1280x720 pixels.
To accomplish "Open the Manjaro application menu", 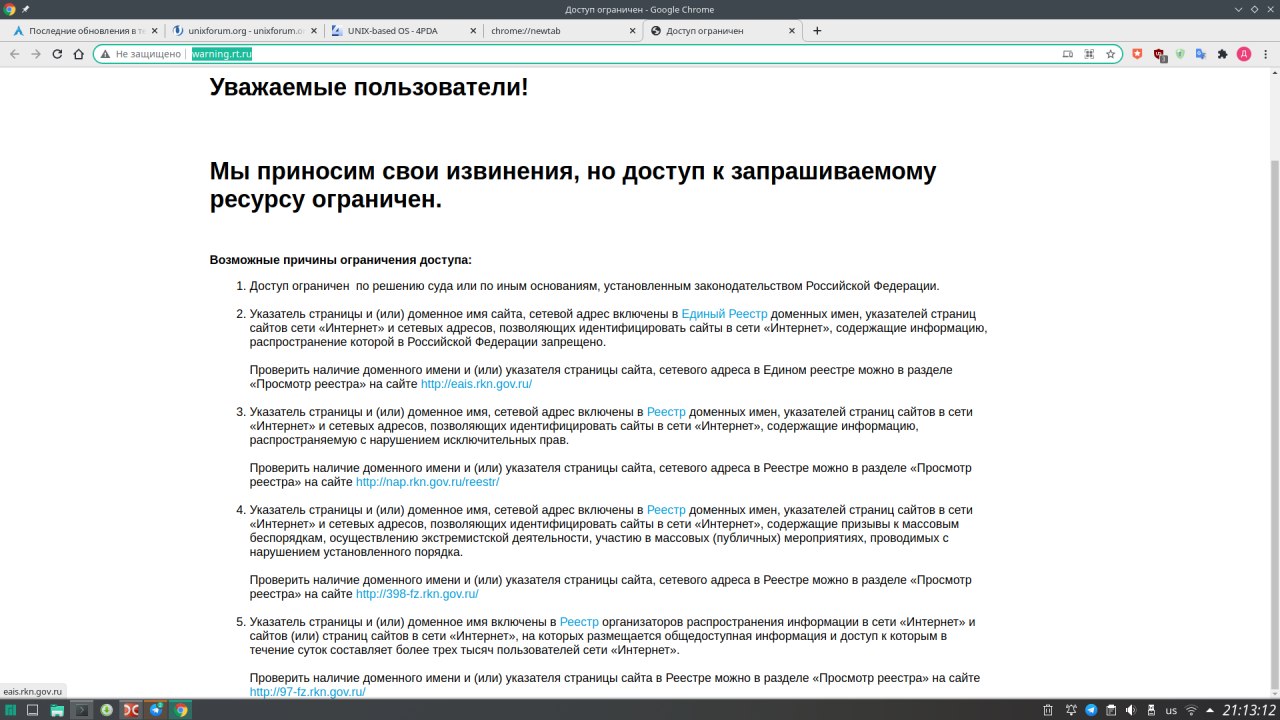I will coord(10,710).
